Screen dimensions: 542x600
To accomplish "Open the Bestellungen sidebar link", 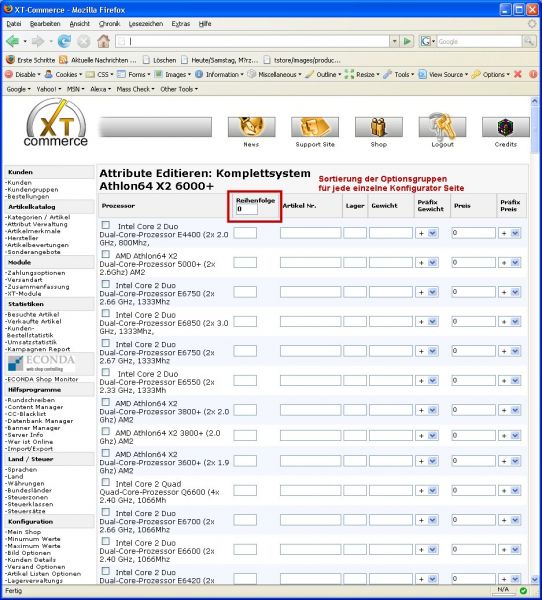I will 28,196.
